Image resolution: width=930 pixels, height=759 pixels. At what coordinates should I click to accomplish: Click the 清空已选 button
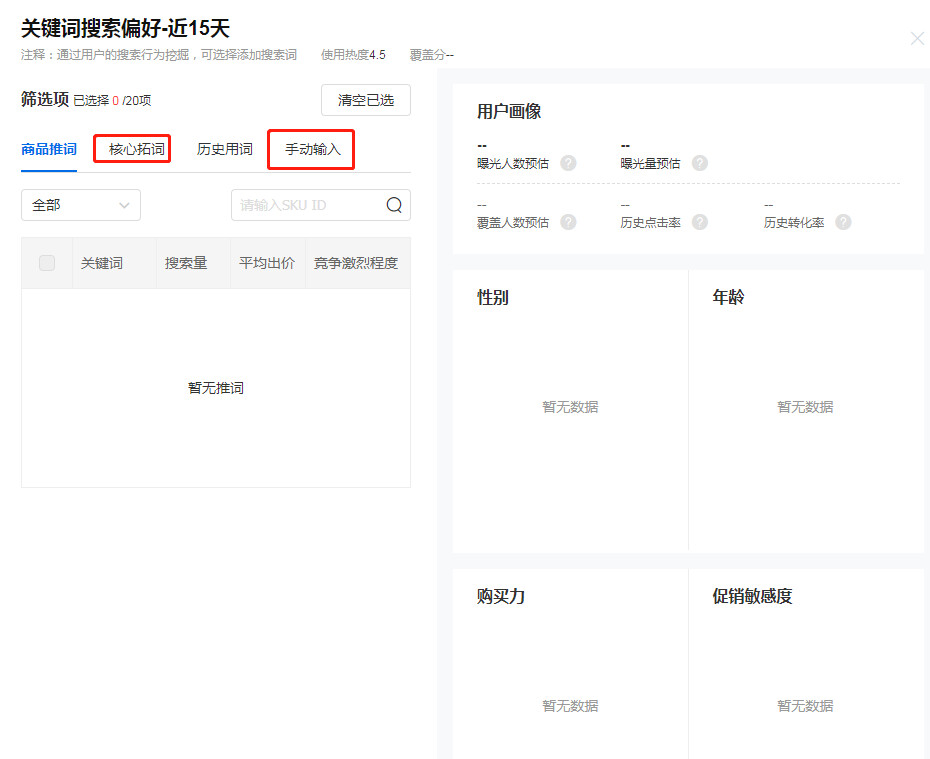coord(366,100)
